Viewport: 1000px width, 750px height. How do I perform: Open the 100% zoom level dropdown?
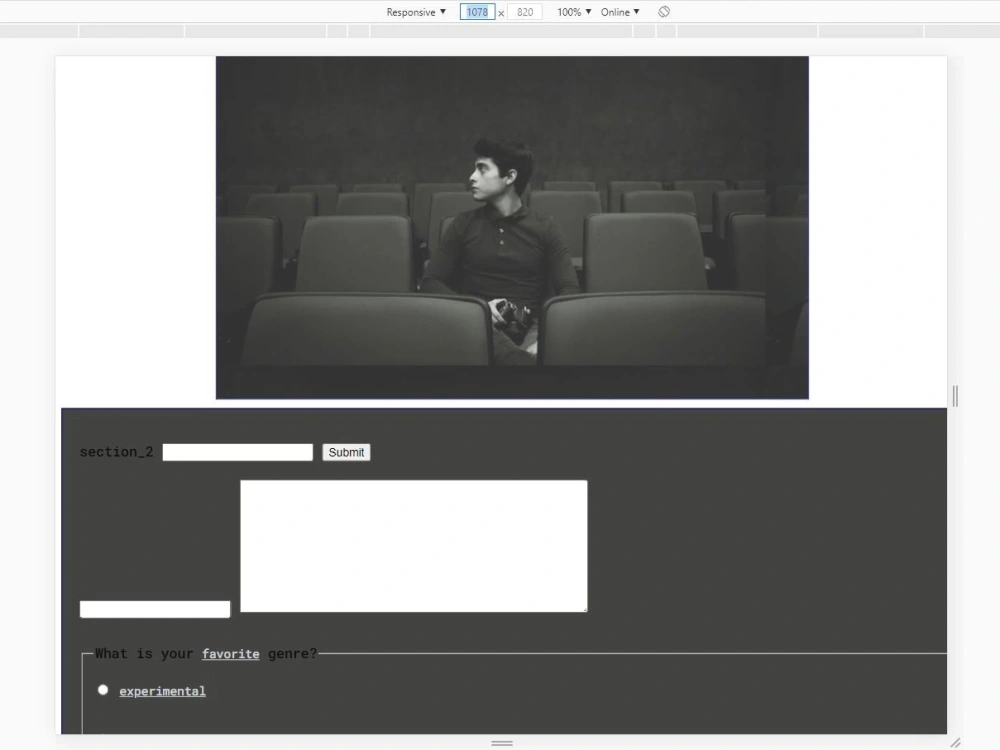tap(570, 11)
